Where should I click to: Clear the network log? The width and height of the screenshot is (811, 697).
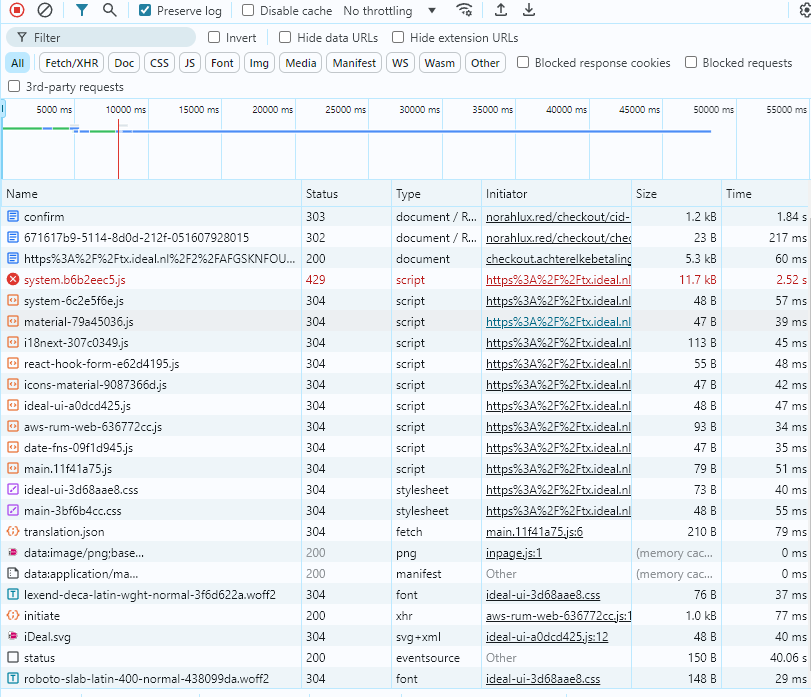[x=45, y=10]
